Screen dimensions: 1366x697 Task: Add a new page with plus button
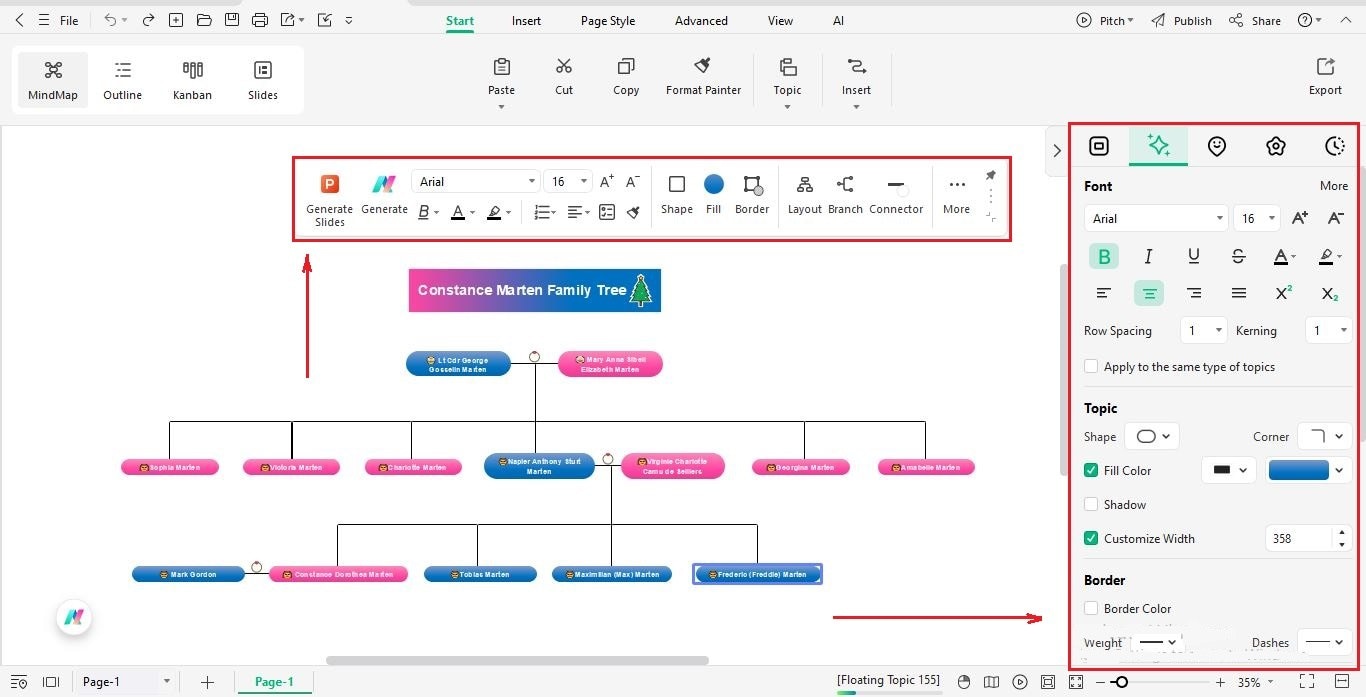(207, 682)
